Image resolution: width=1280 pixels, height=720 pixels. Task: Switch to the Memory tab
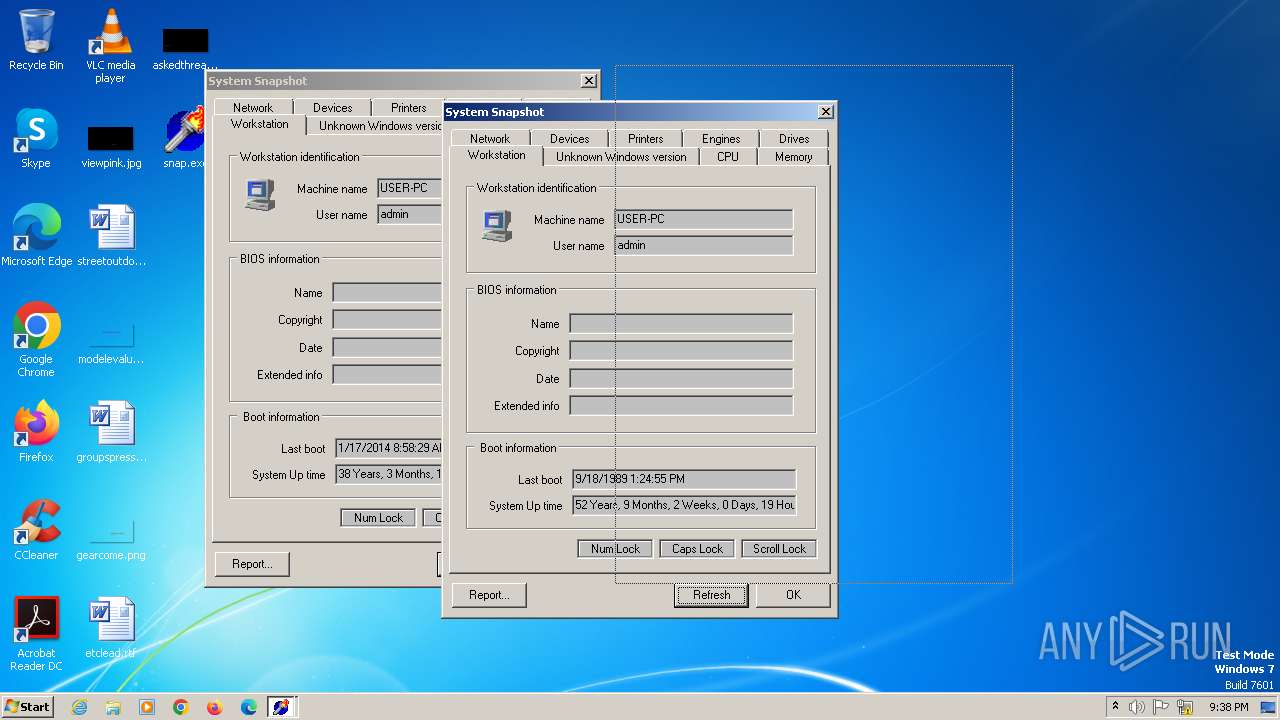click(794, 157)
